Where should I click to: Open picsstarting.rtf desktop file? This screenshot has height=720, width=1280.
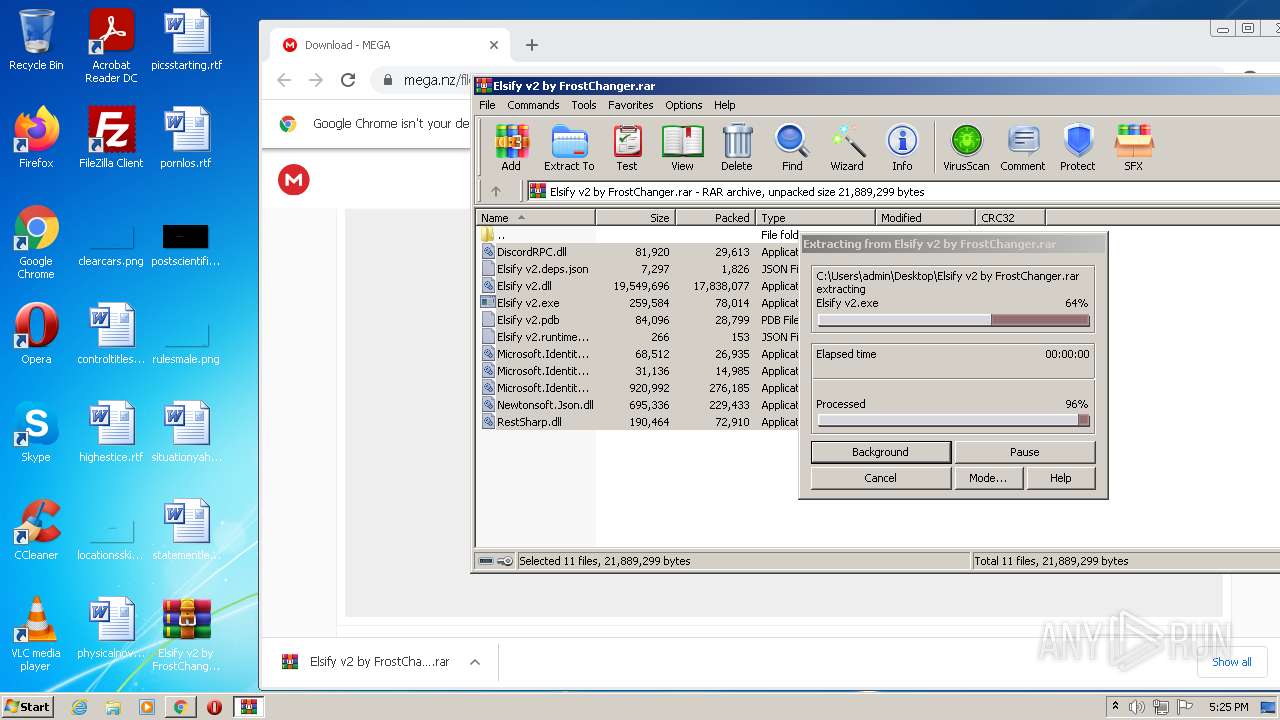187,41
